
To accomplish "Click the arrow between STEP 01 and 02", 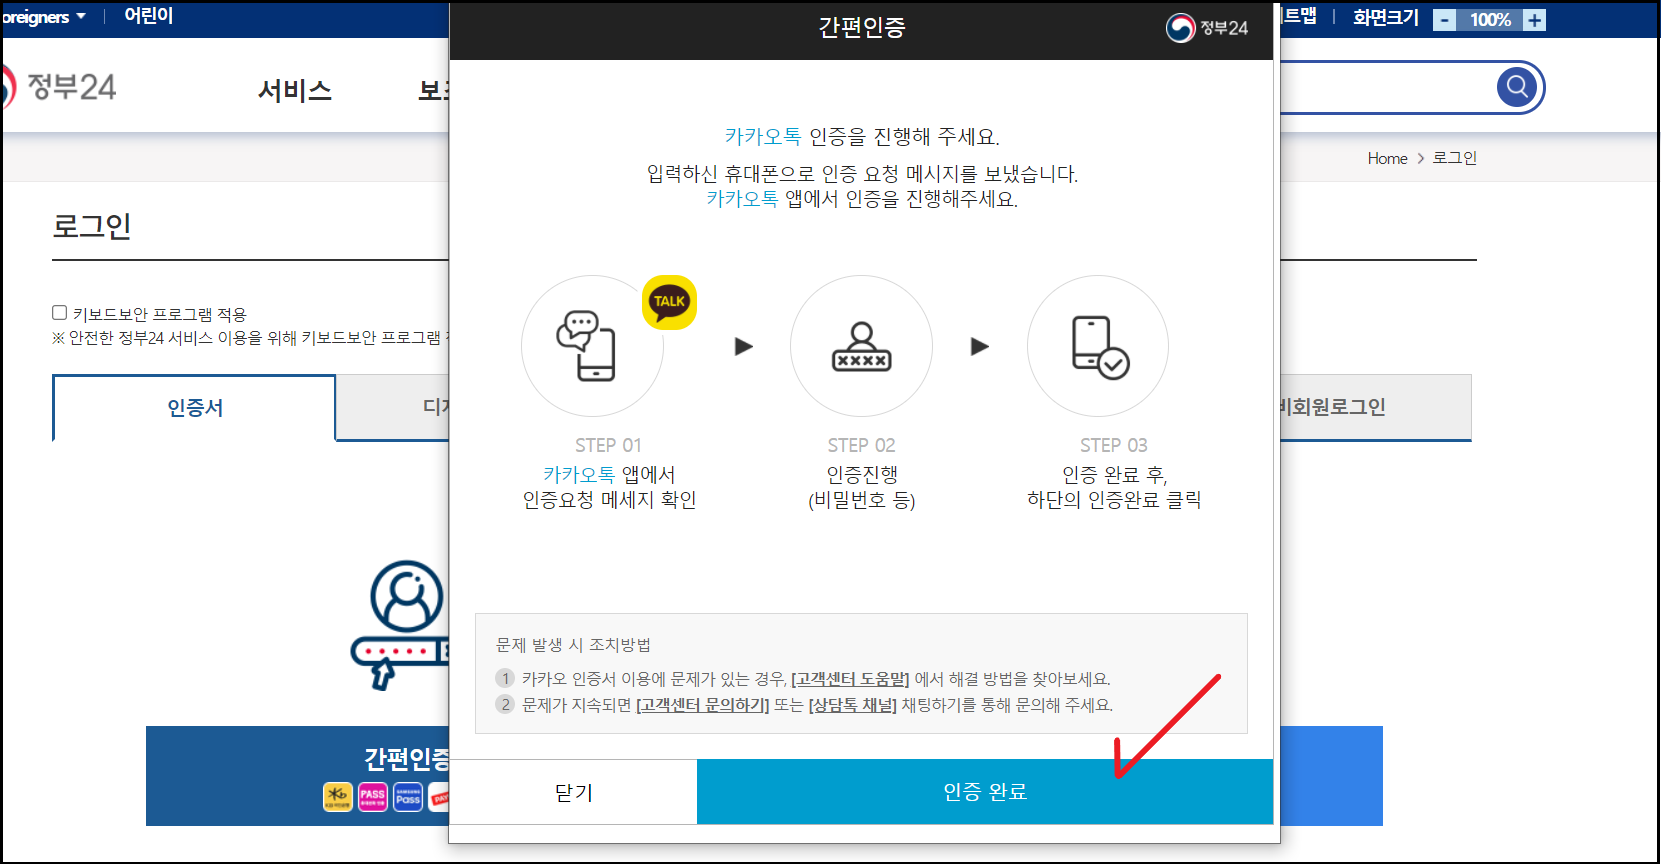I will 743,346.
